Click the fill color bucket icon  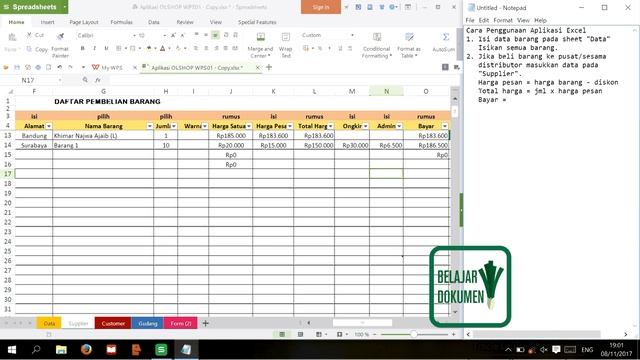pos(149,48)
